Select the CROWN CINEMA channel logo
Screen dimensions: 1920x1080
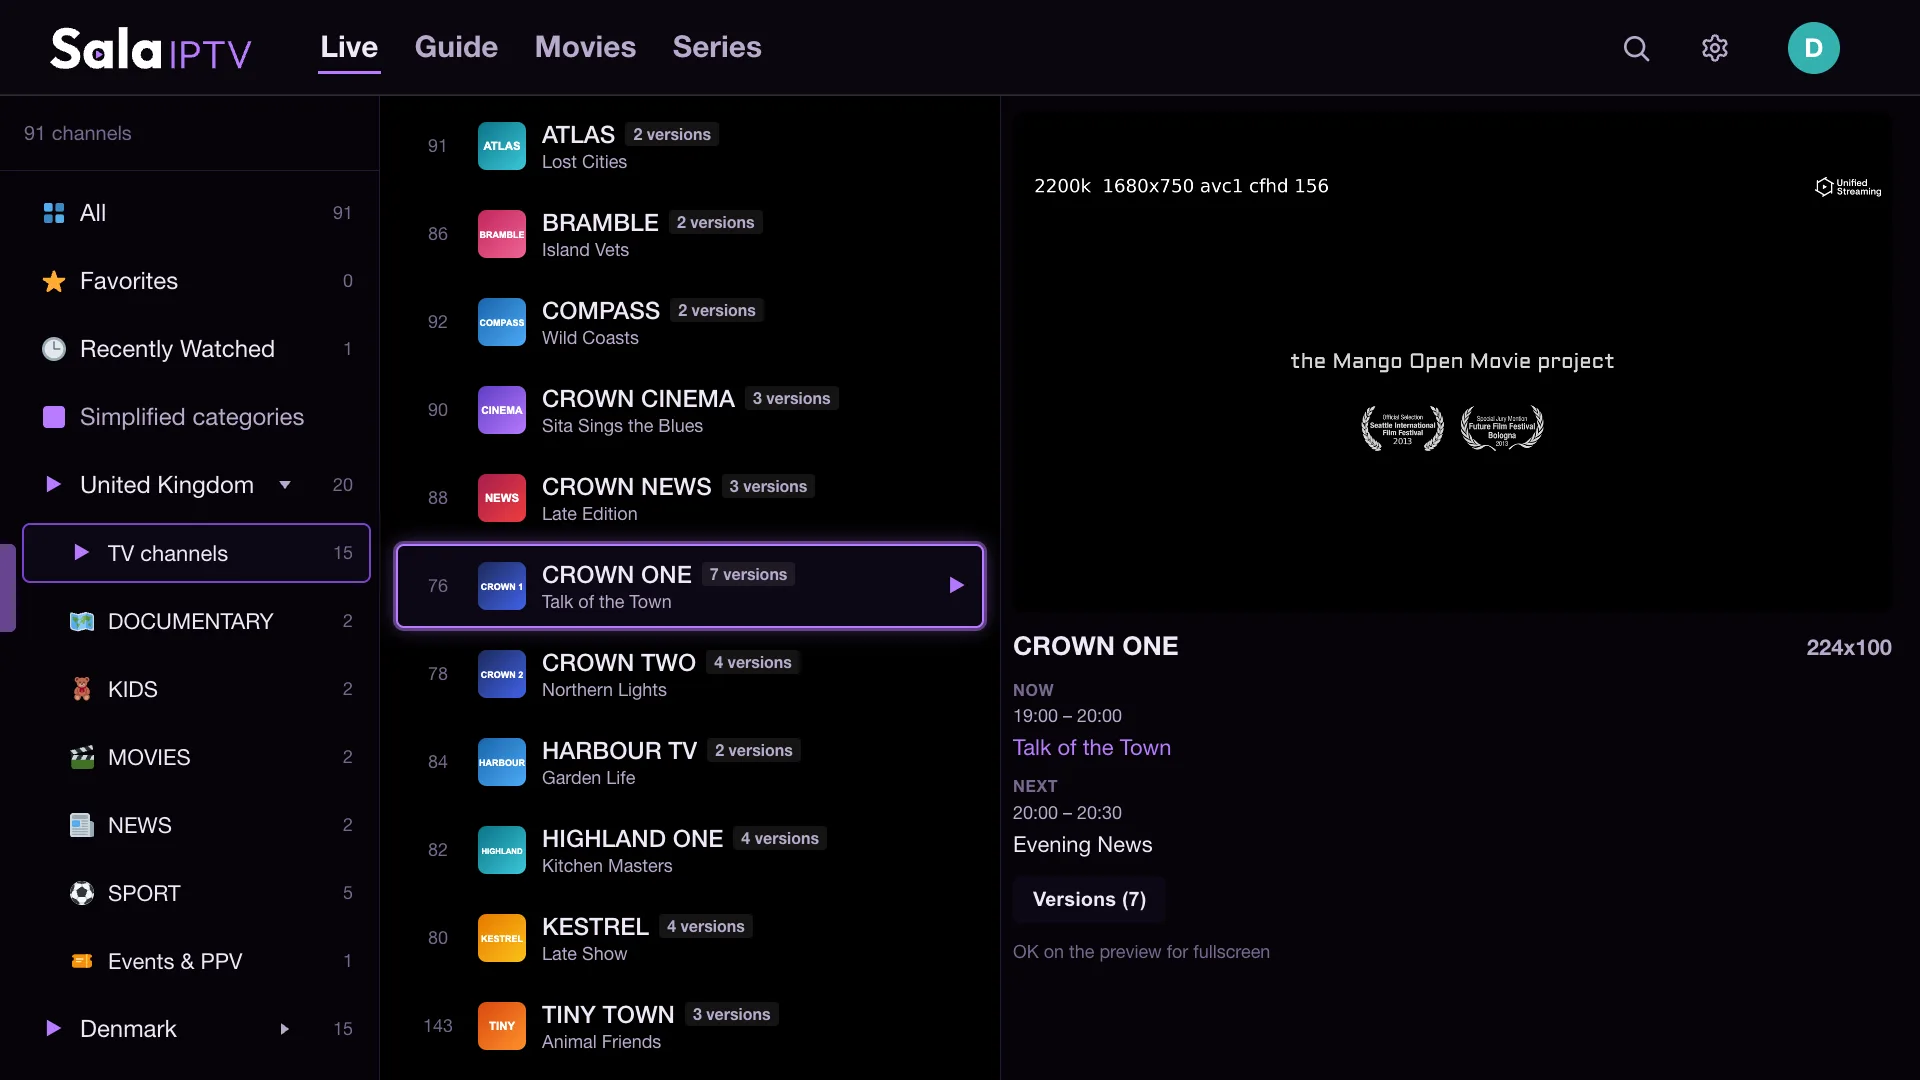point(502,410)
